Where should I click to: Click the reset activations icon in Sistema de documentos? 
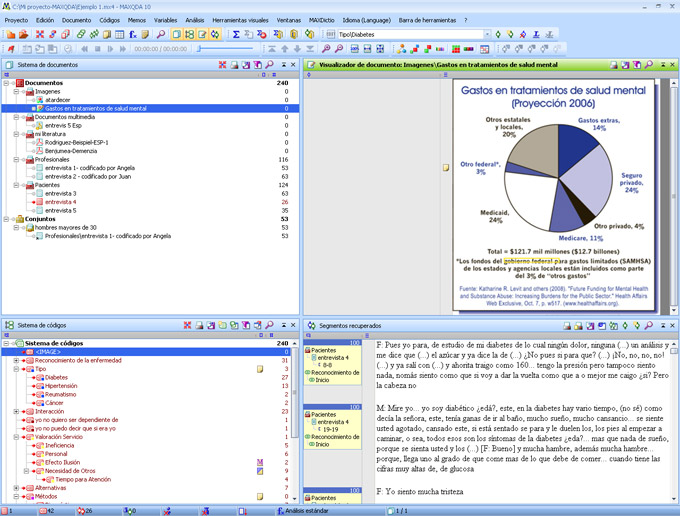coord(221,65)
